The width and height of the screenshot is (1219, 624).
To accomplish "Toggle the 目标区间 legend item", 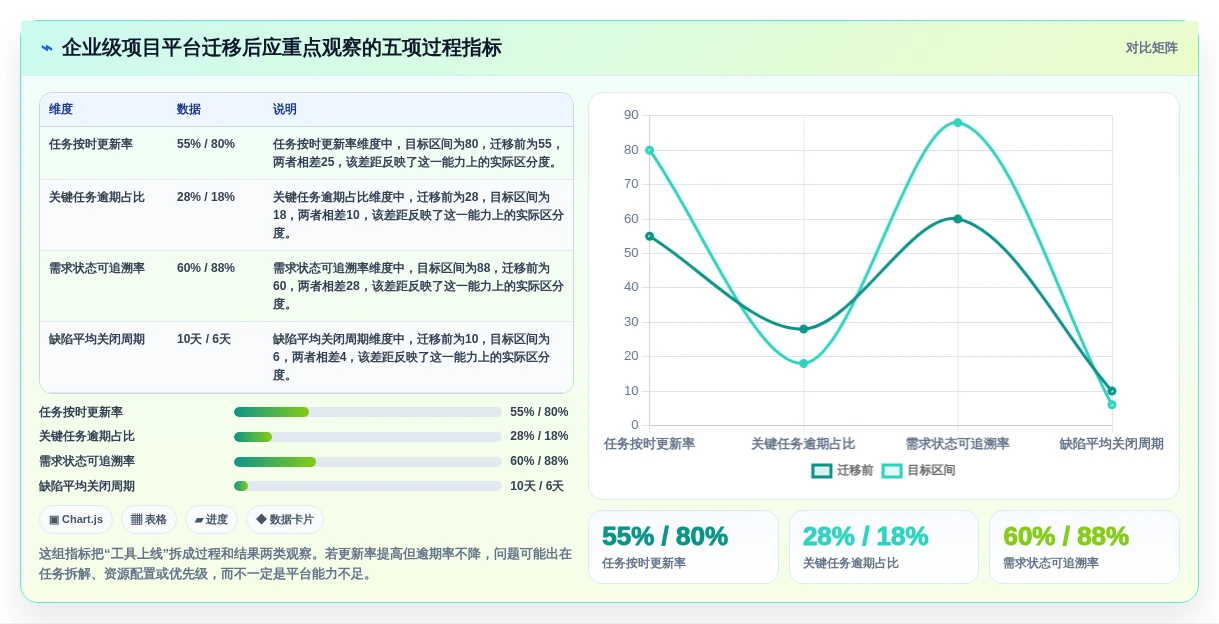I will [918, 470].
